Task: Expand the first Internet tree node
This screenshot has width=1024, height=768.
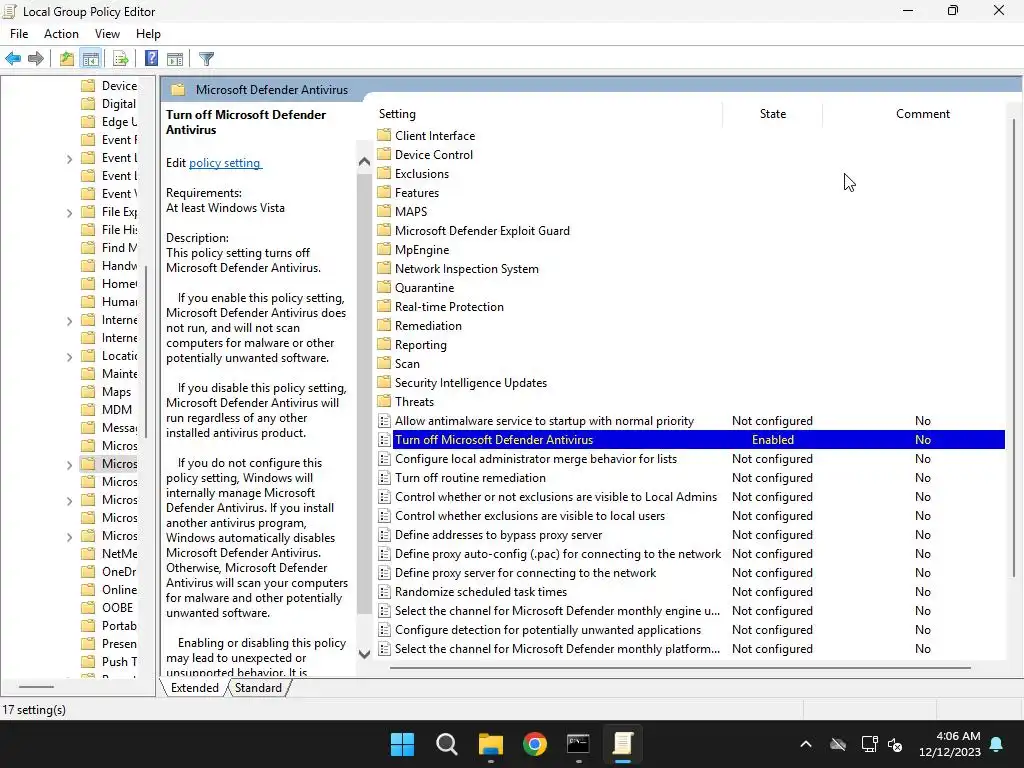Action: [69, 320]
